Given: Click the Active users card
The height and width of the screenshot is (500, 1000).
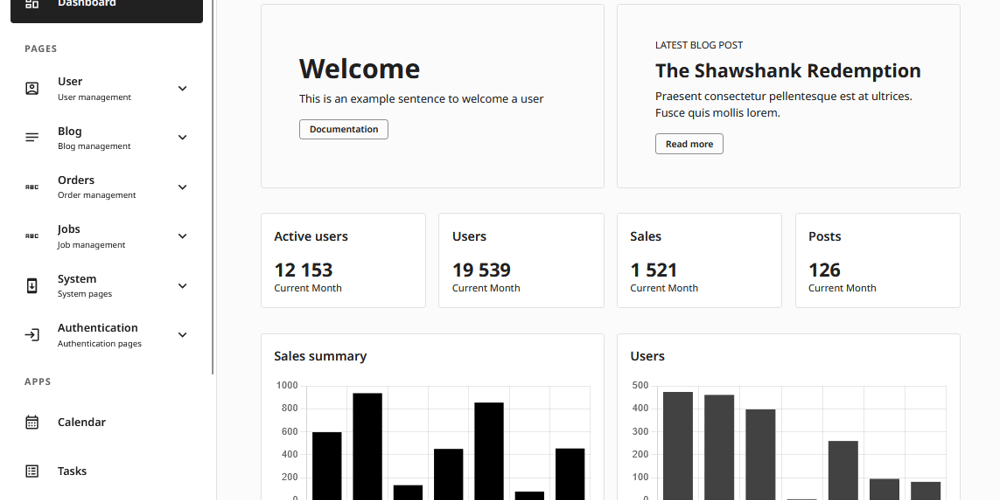Looking at the screenshot, I should point(343,261).
